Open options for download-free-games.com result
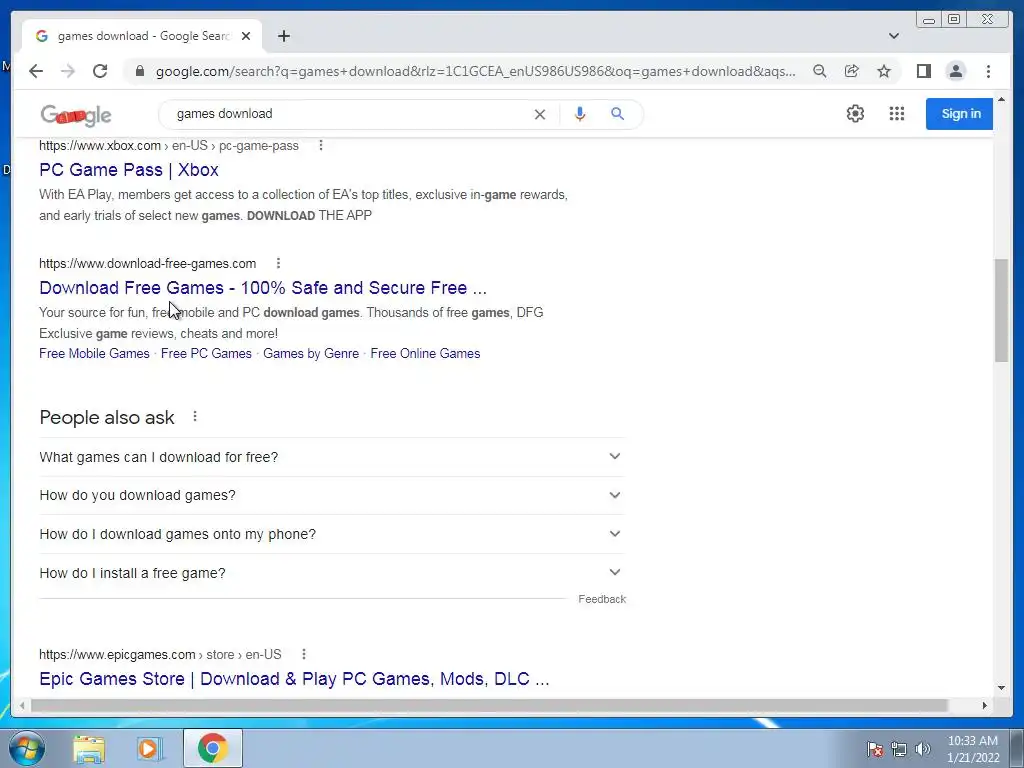The width and height of the screenshot is (1024, 768). [278, 263]
